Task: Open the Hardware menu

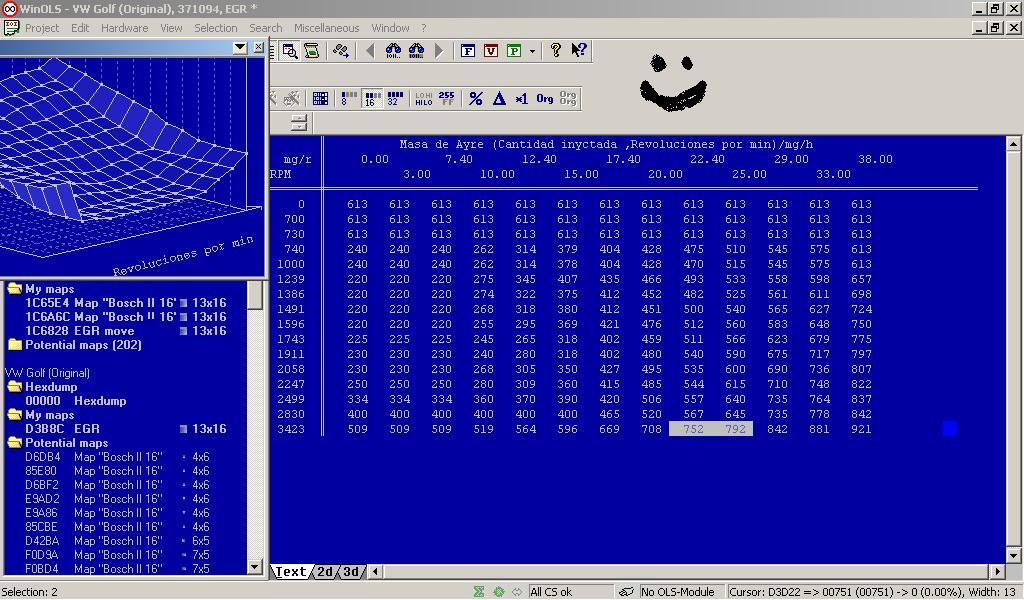Action: (x=125, y=28)
